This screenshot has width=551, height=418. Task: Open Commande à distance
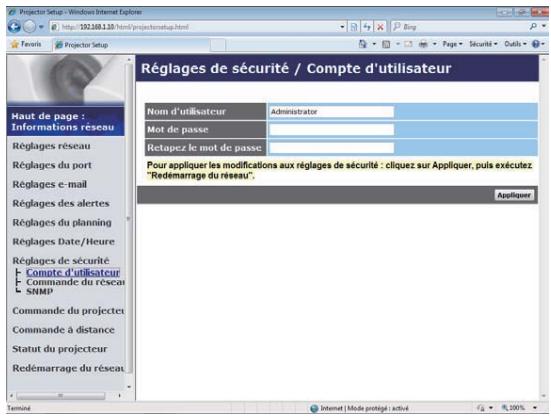coord(64,330)
